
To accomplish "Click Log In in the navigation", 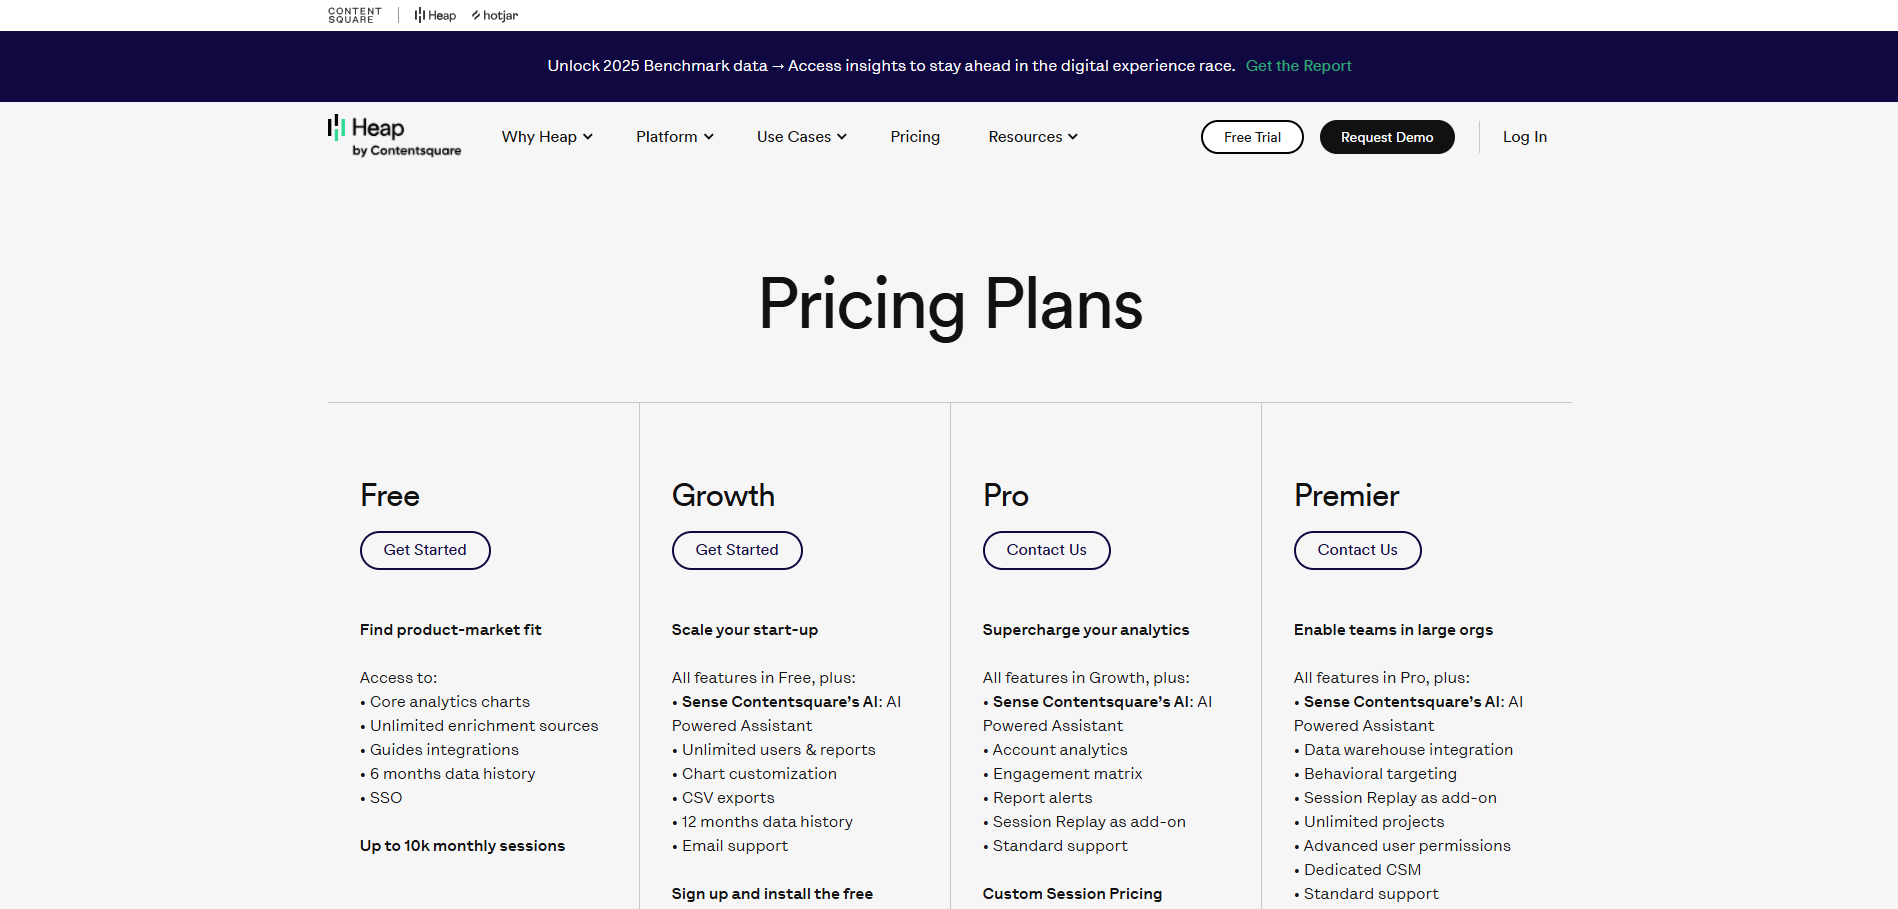I will [x=1524, y=136].
